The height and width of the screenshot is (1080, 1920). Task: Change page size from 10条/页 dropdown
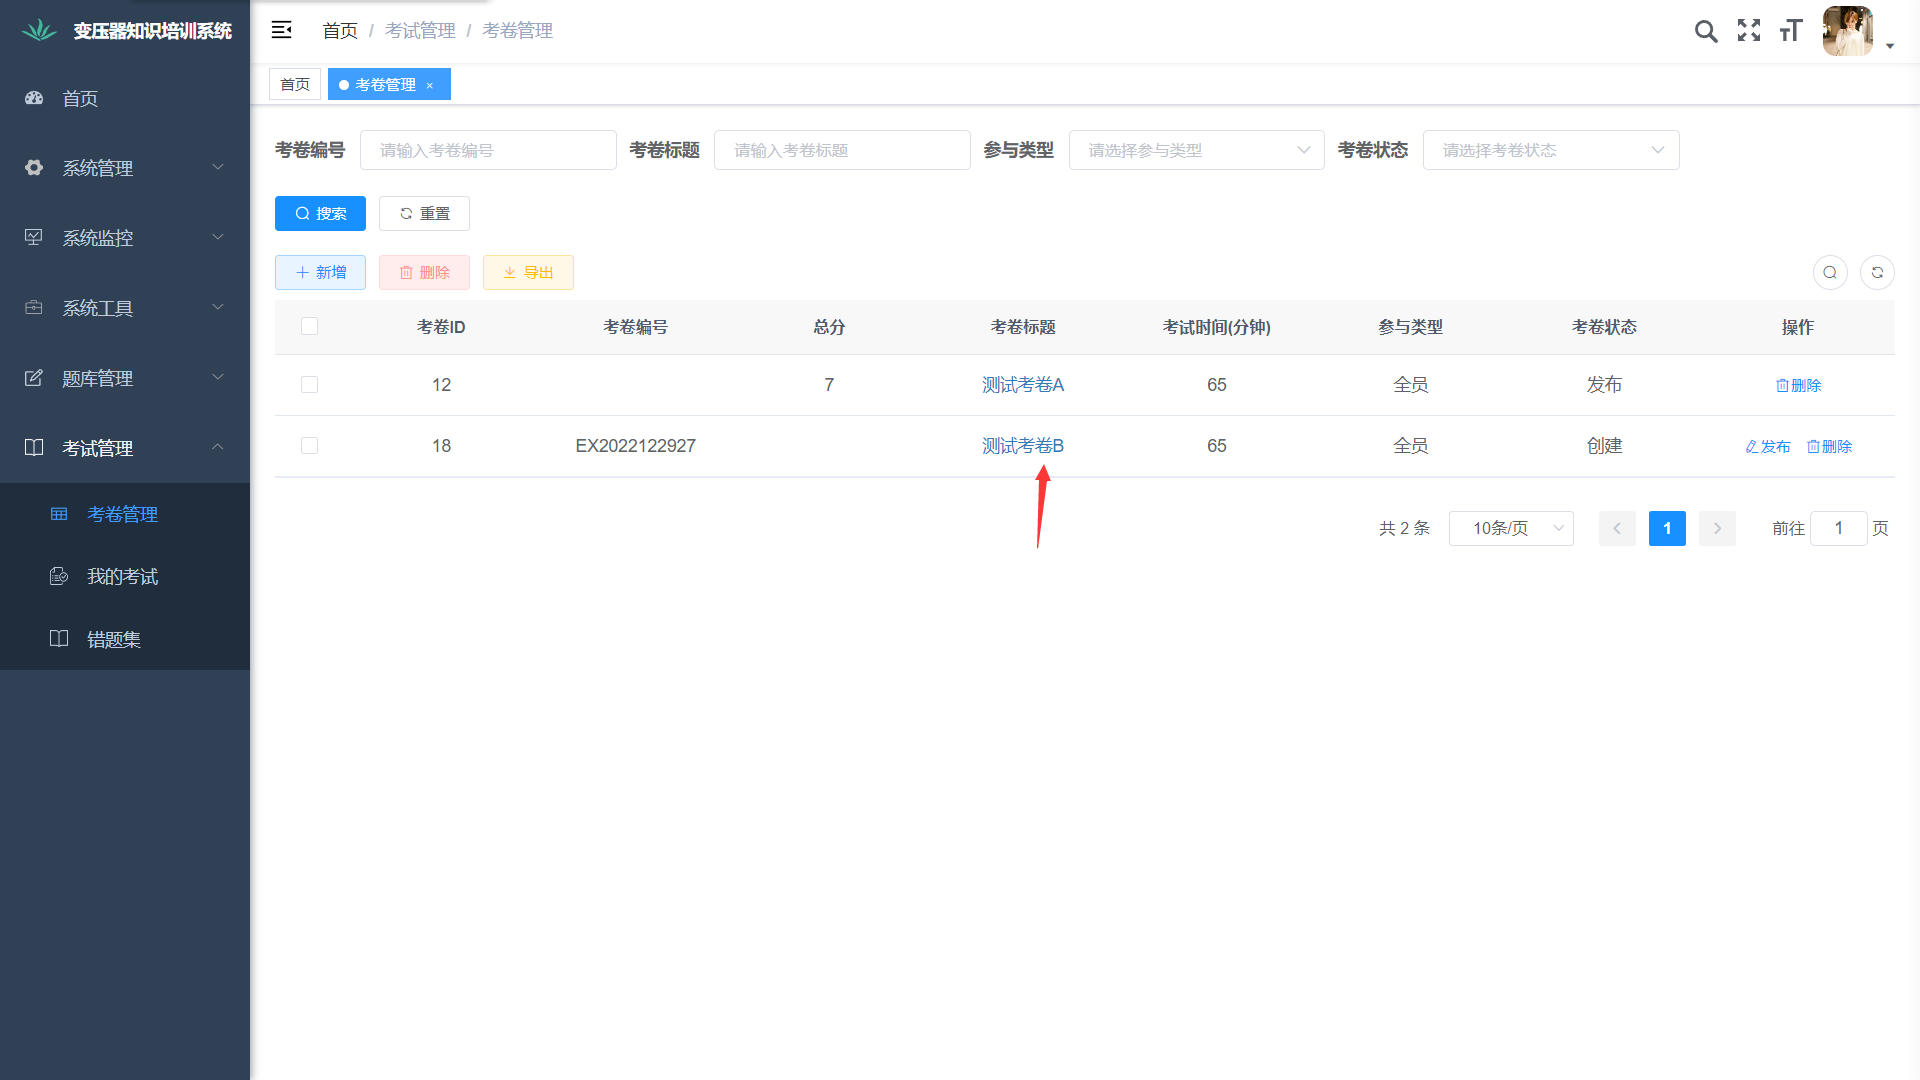[x=1510, y=528]
